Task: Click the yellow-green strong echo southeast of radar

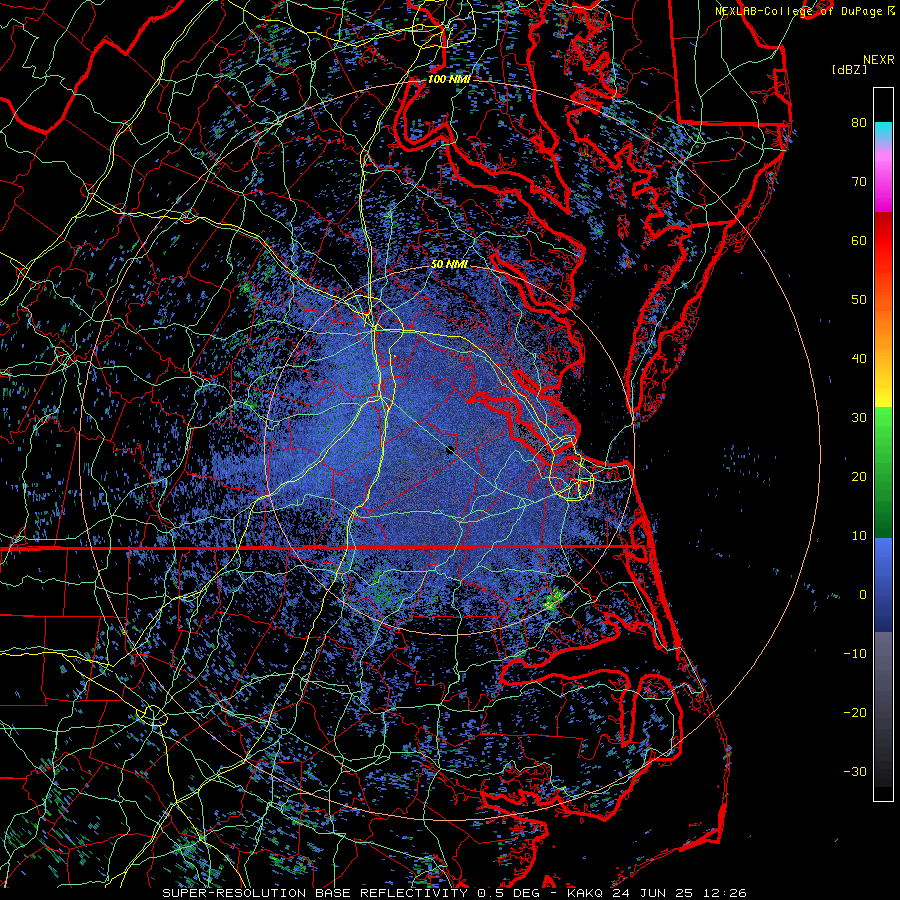Action: [552, 601]
